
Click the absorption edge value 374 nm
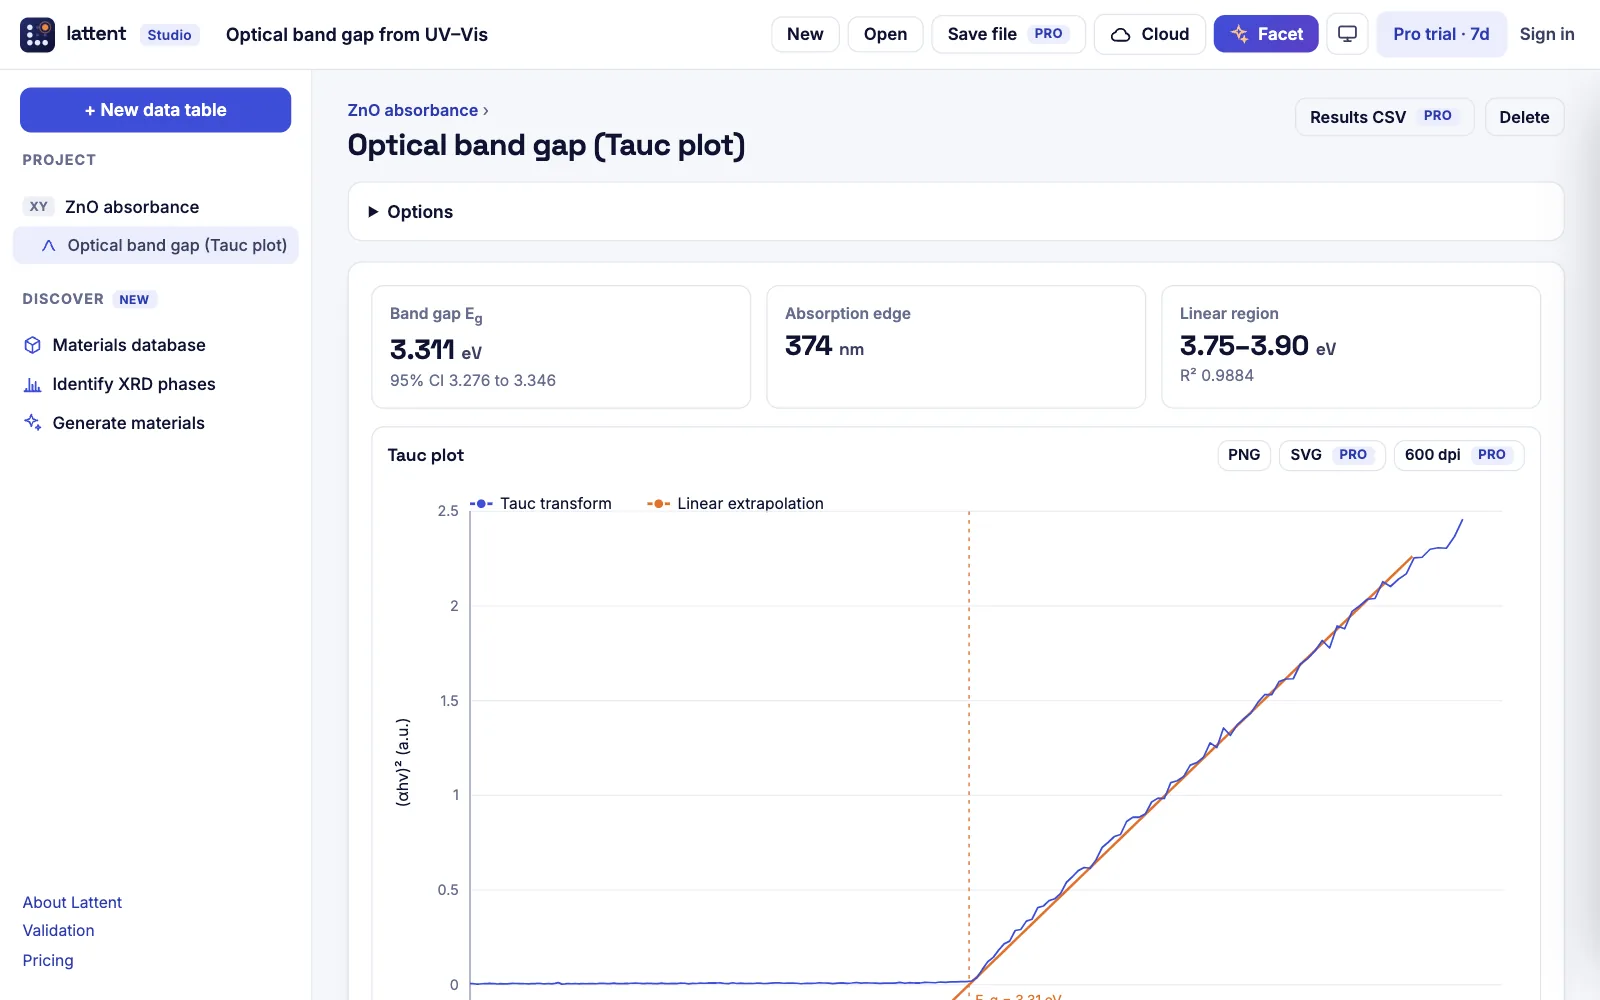pyautogui.click(x=824, y=346)
